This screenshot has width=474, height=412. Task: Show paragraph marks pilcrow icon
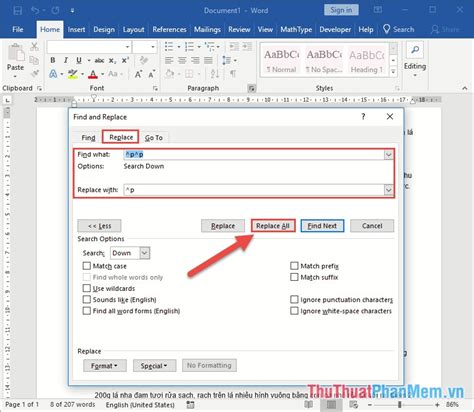(x=233, y=74)
